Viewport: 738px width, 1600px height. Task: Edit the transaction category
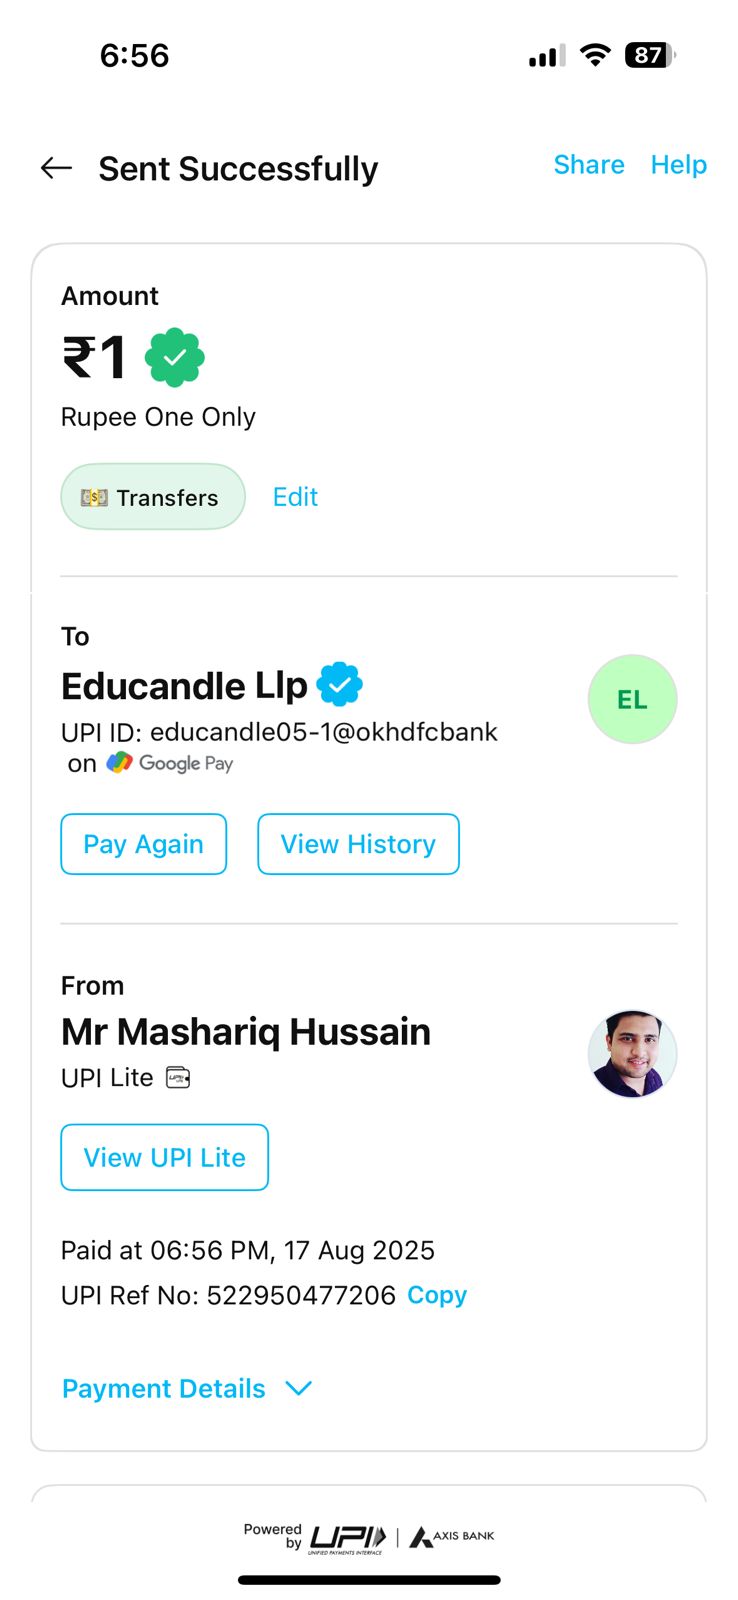coord(295,497)
